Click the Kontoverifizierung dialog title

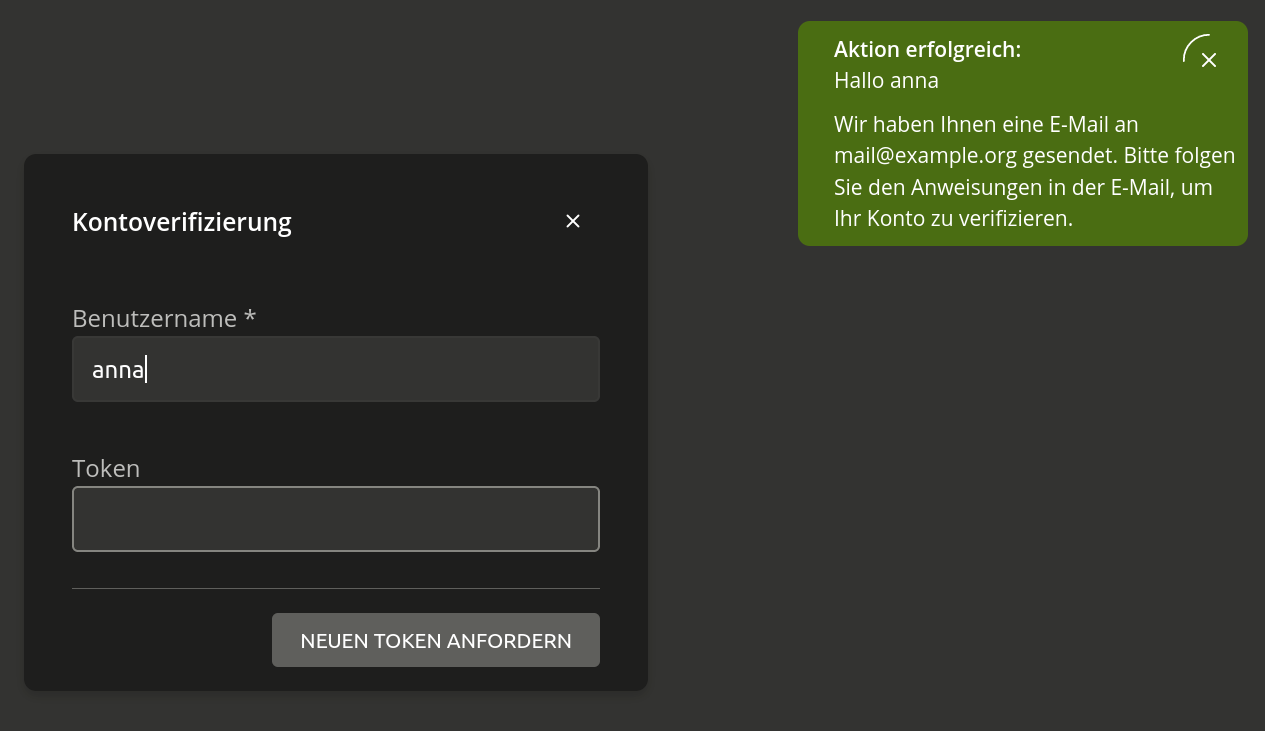pos(182,222)
